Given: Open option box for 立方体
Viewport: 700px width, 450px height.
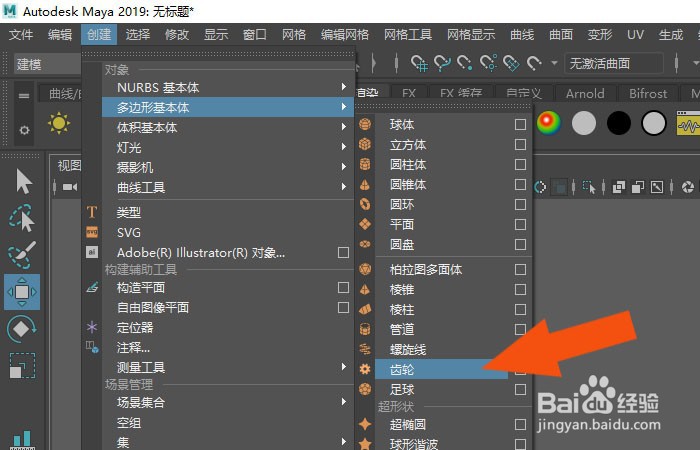Looking at the screenshot, I should click(520, 144).
